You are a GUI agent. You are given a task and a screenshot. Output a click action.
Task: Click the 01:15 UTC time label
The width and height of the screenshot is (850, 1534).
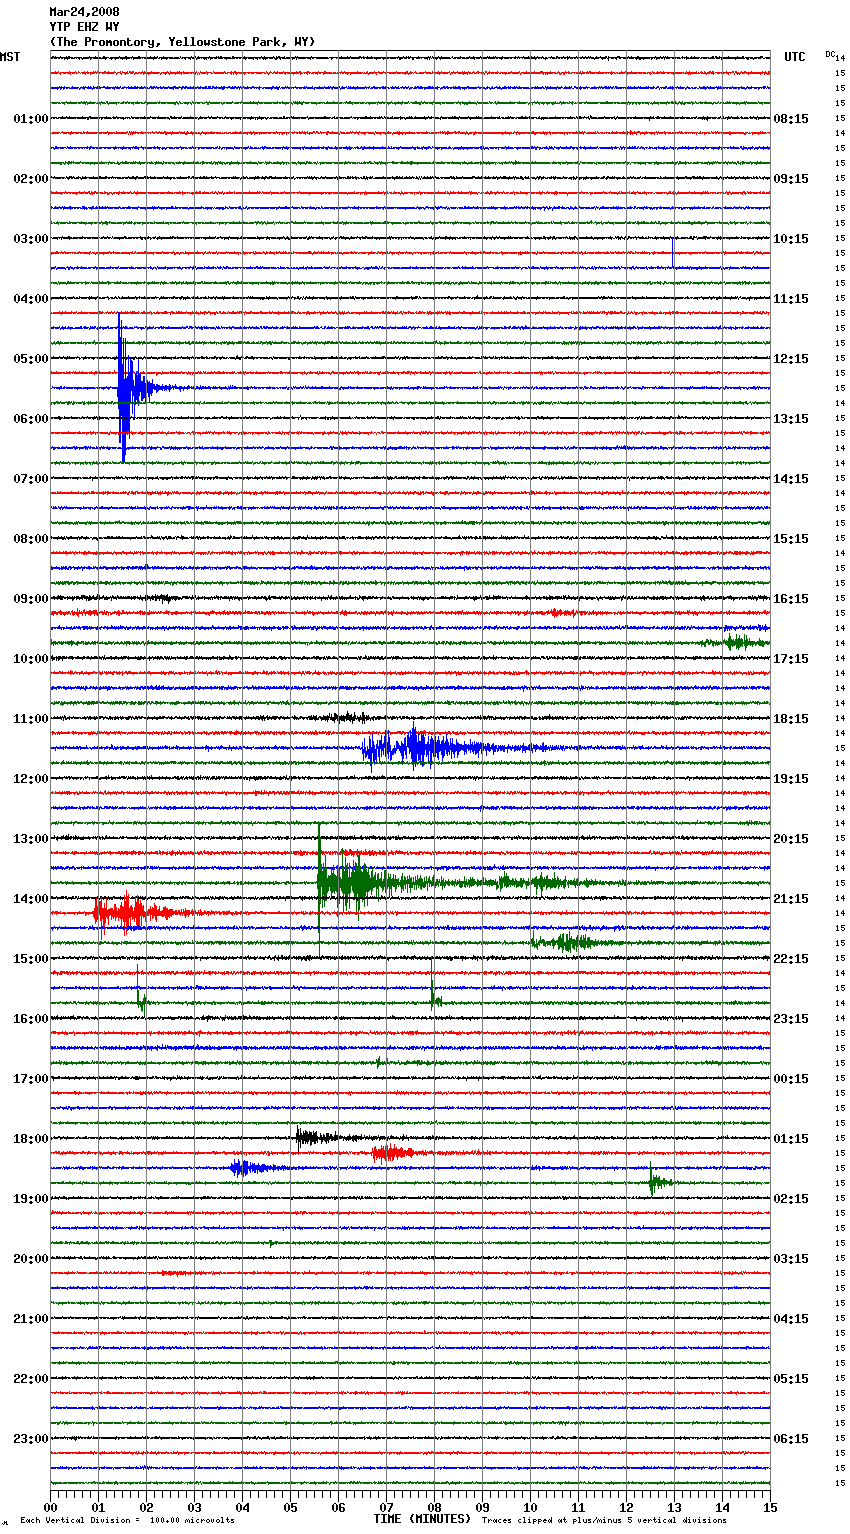(791, 1139)
